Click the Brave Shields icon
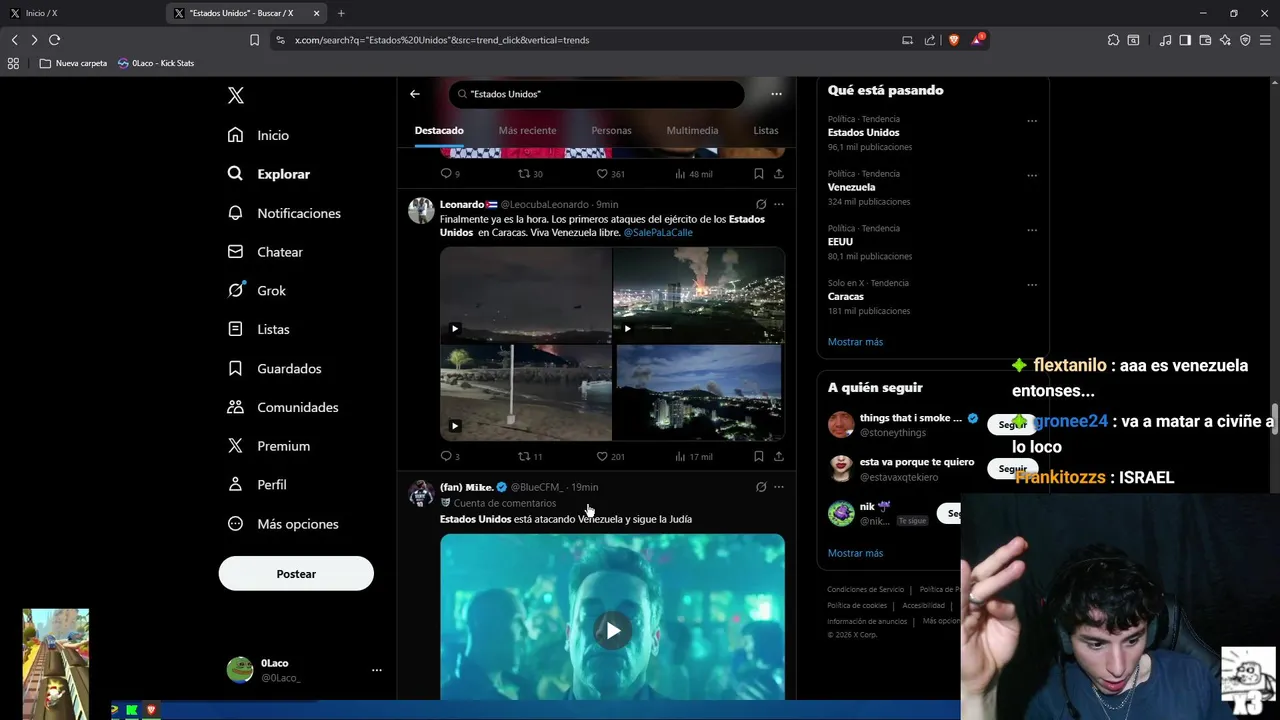This screenshot has width=1280, height=720. (954, 40)
